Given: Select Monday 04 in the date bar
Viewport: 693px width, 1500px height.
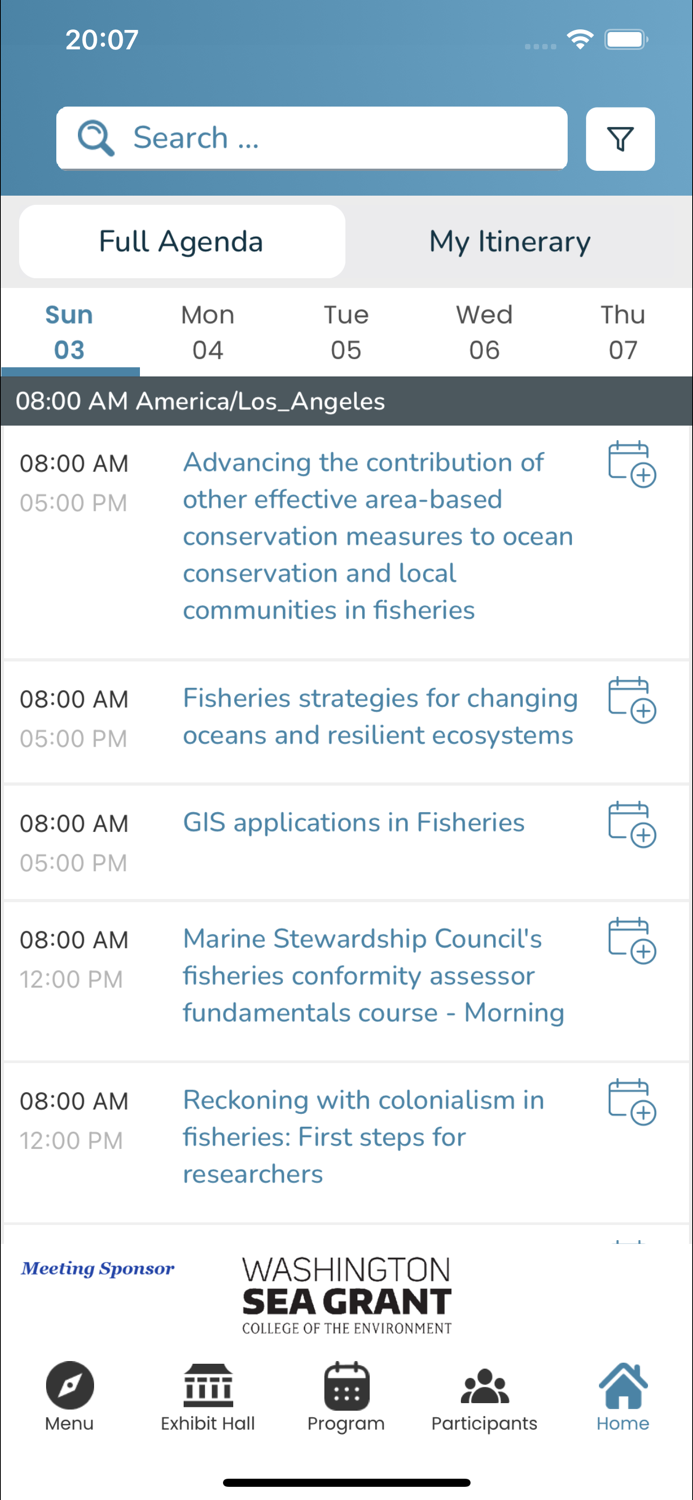Looking at the screenshot, I should [207, 332].
